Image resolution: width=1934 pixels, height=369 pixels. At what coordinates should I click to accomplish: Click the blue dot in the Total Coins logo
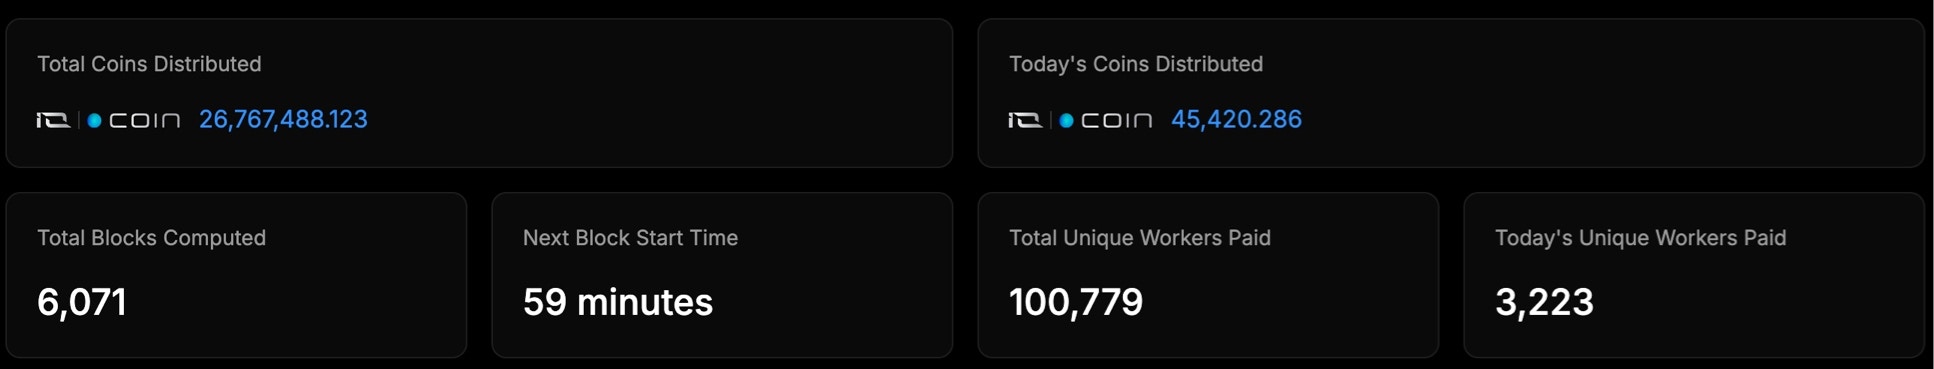coord(94,120)
